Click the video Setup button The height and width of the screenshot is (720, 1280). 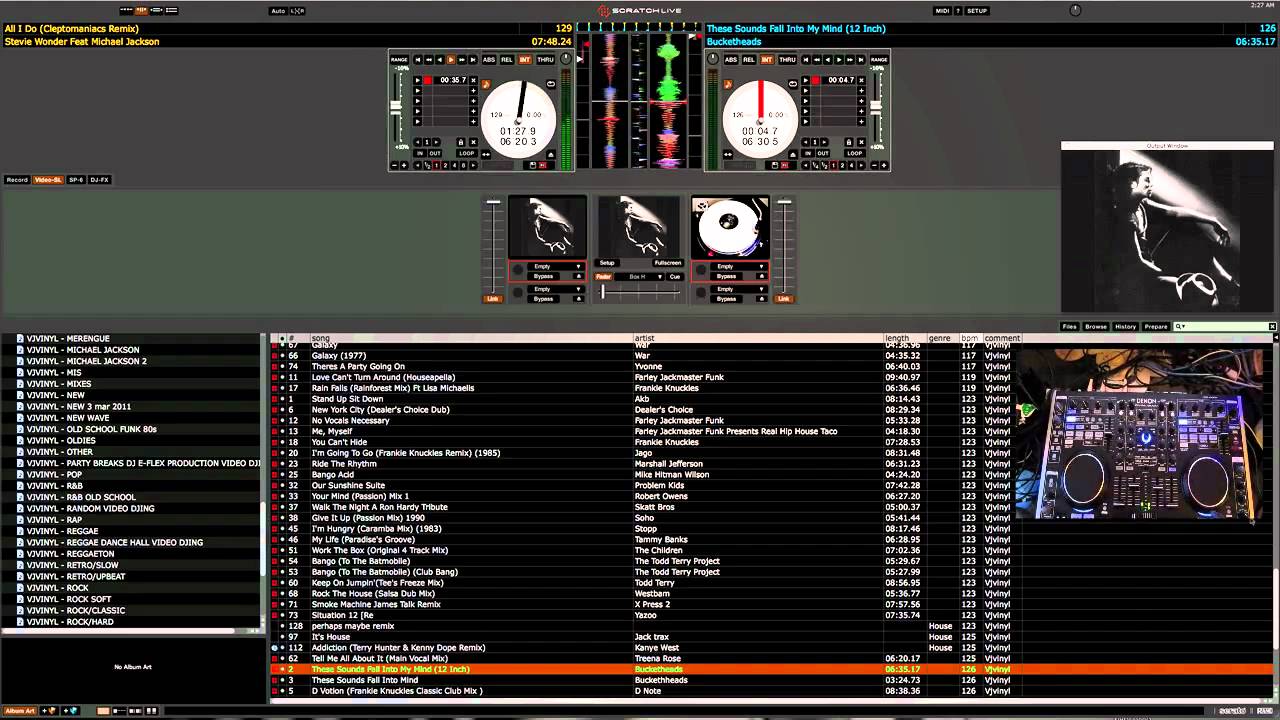[607, 263]
